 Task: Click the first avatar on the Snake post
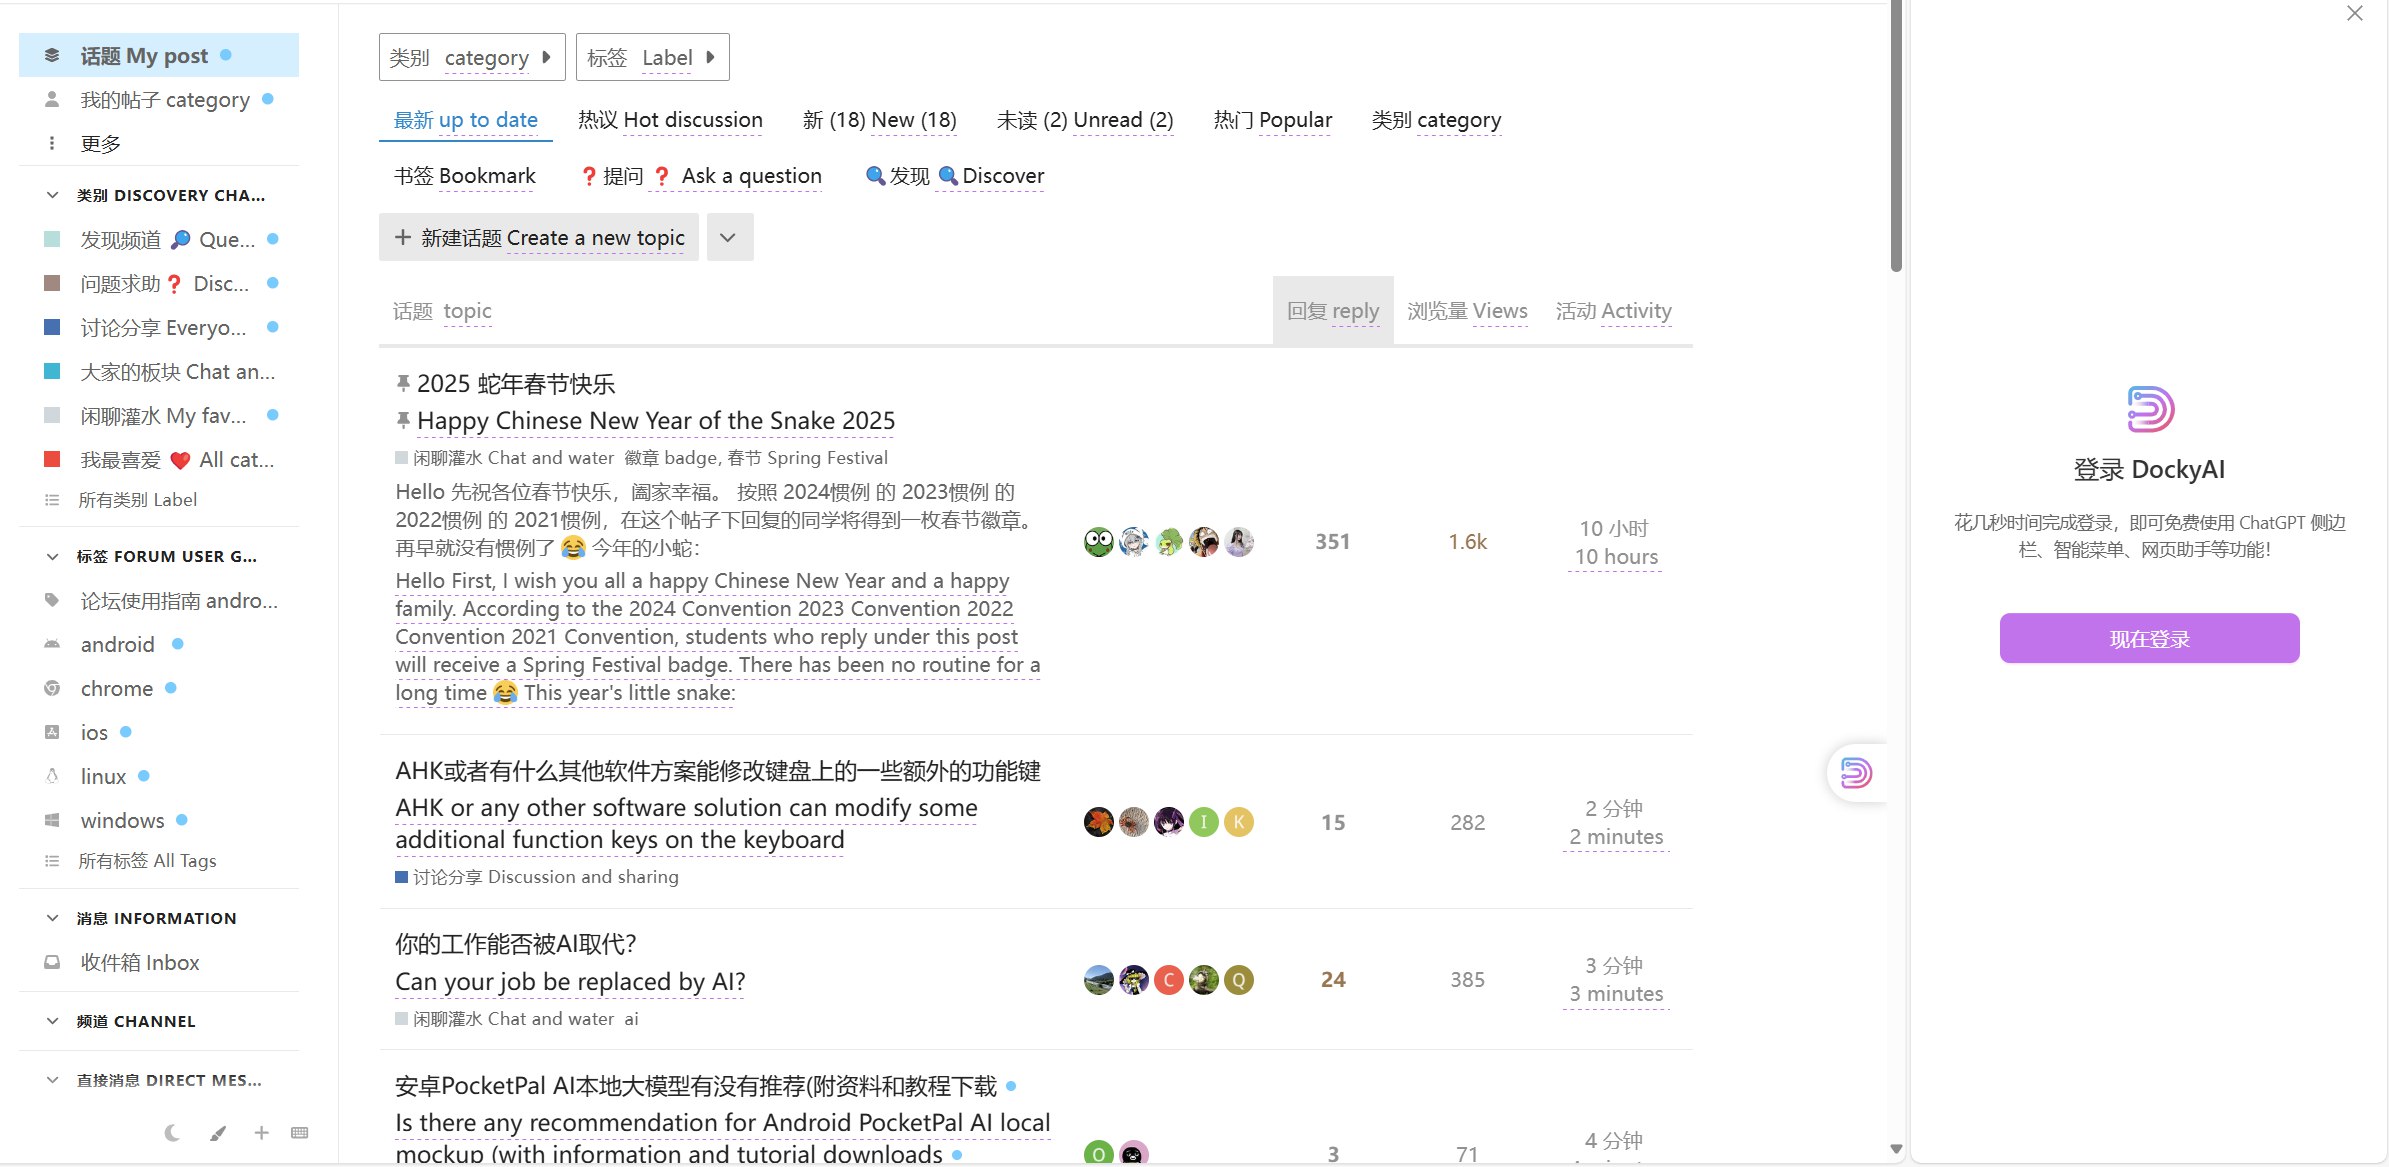tap(1098, 541)
